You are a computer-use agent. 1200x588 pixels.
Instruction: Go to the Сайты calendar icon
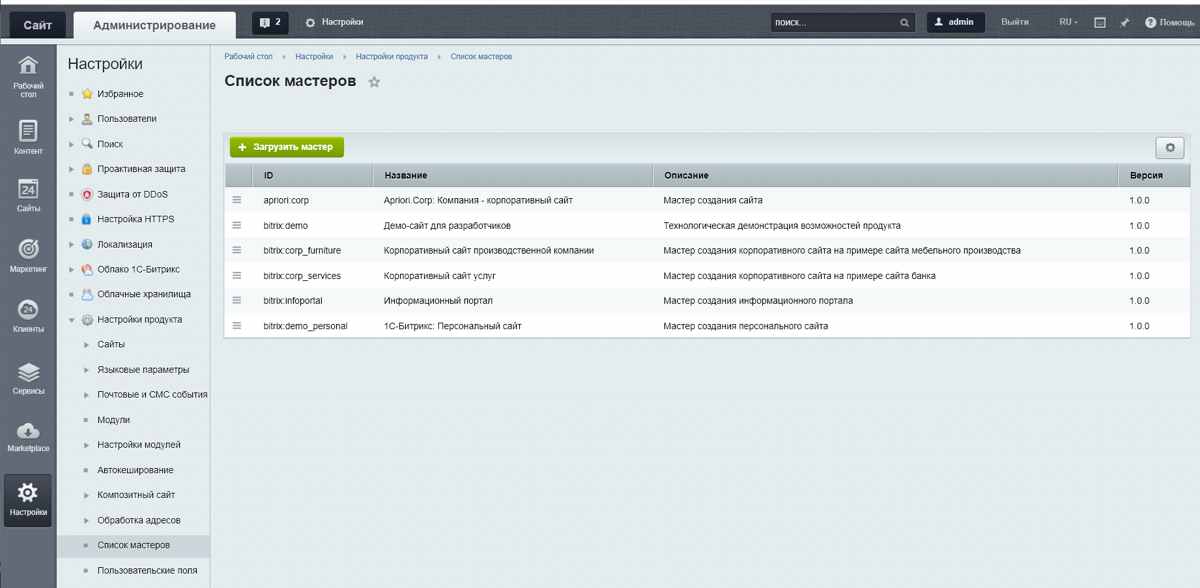coord(28,190)
